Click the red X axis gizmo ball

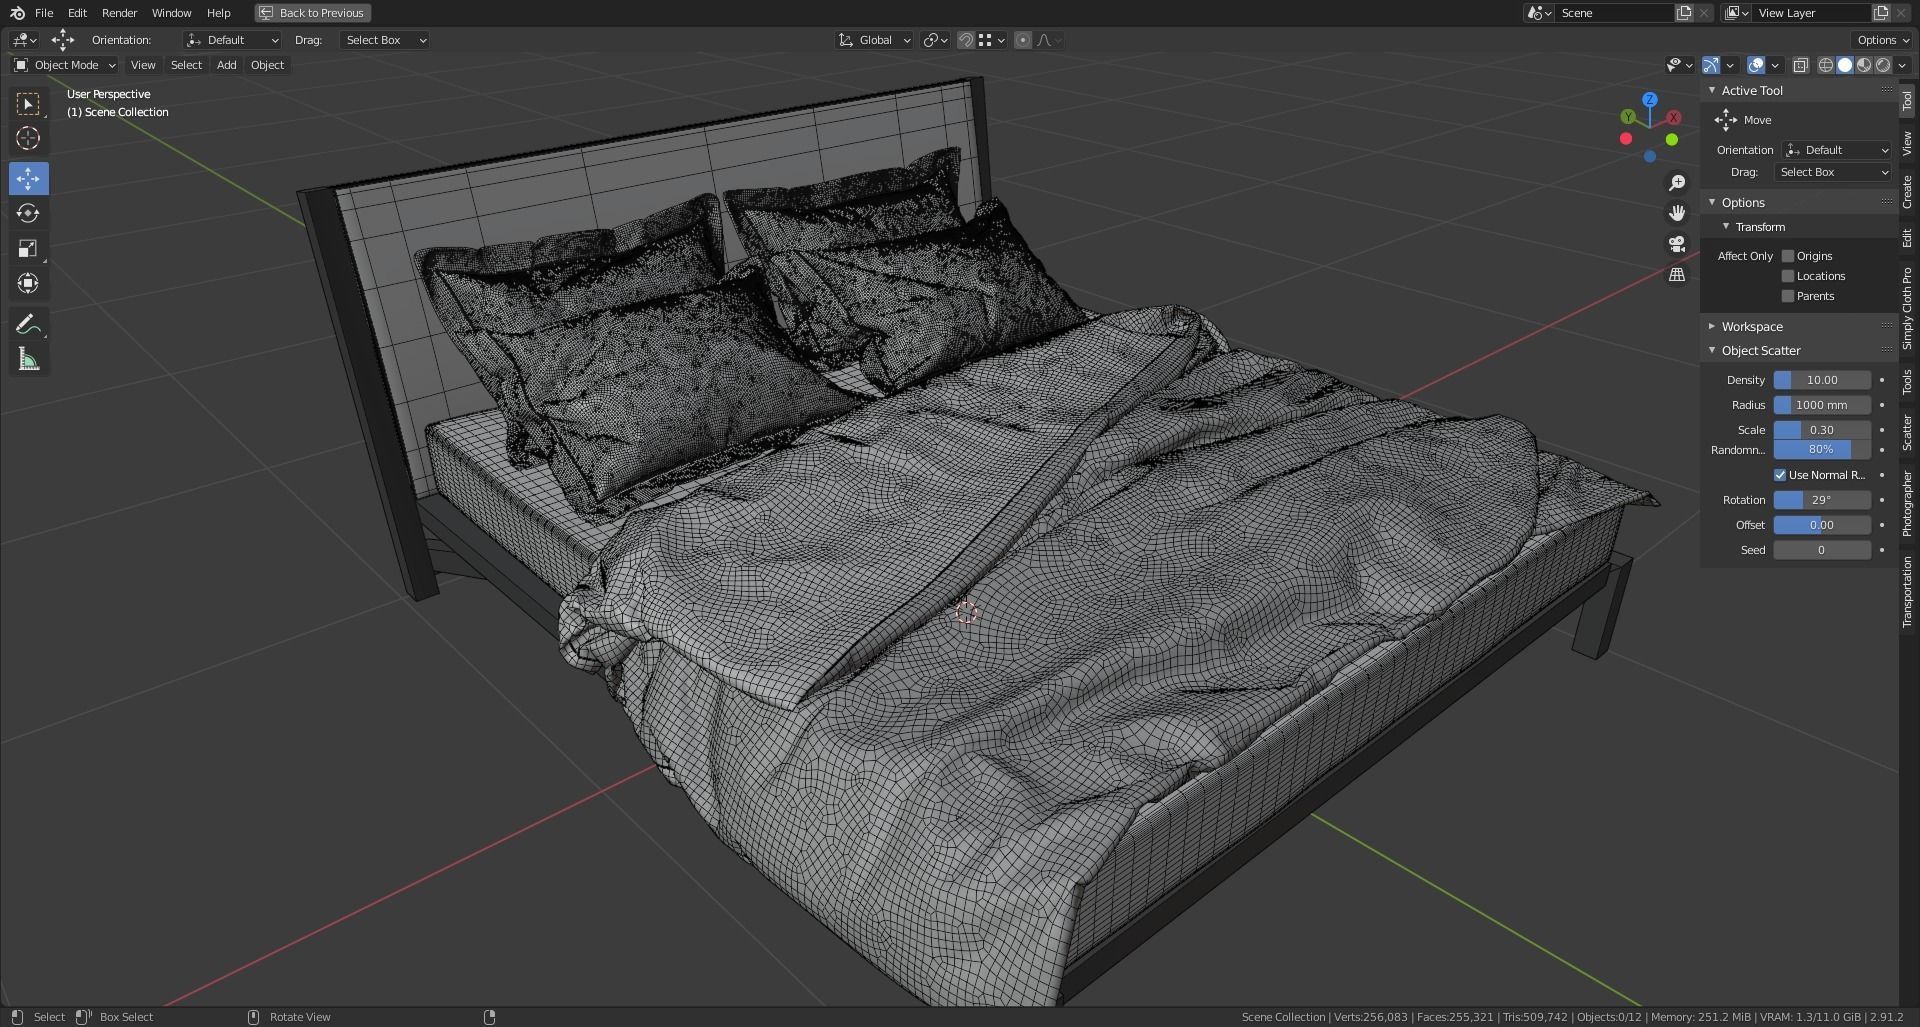point(1674,118)
